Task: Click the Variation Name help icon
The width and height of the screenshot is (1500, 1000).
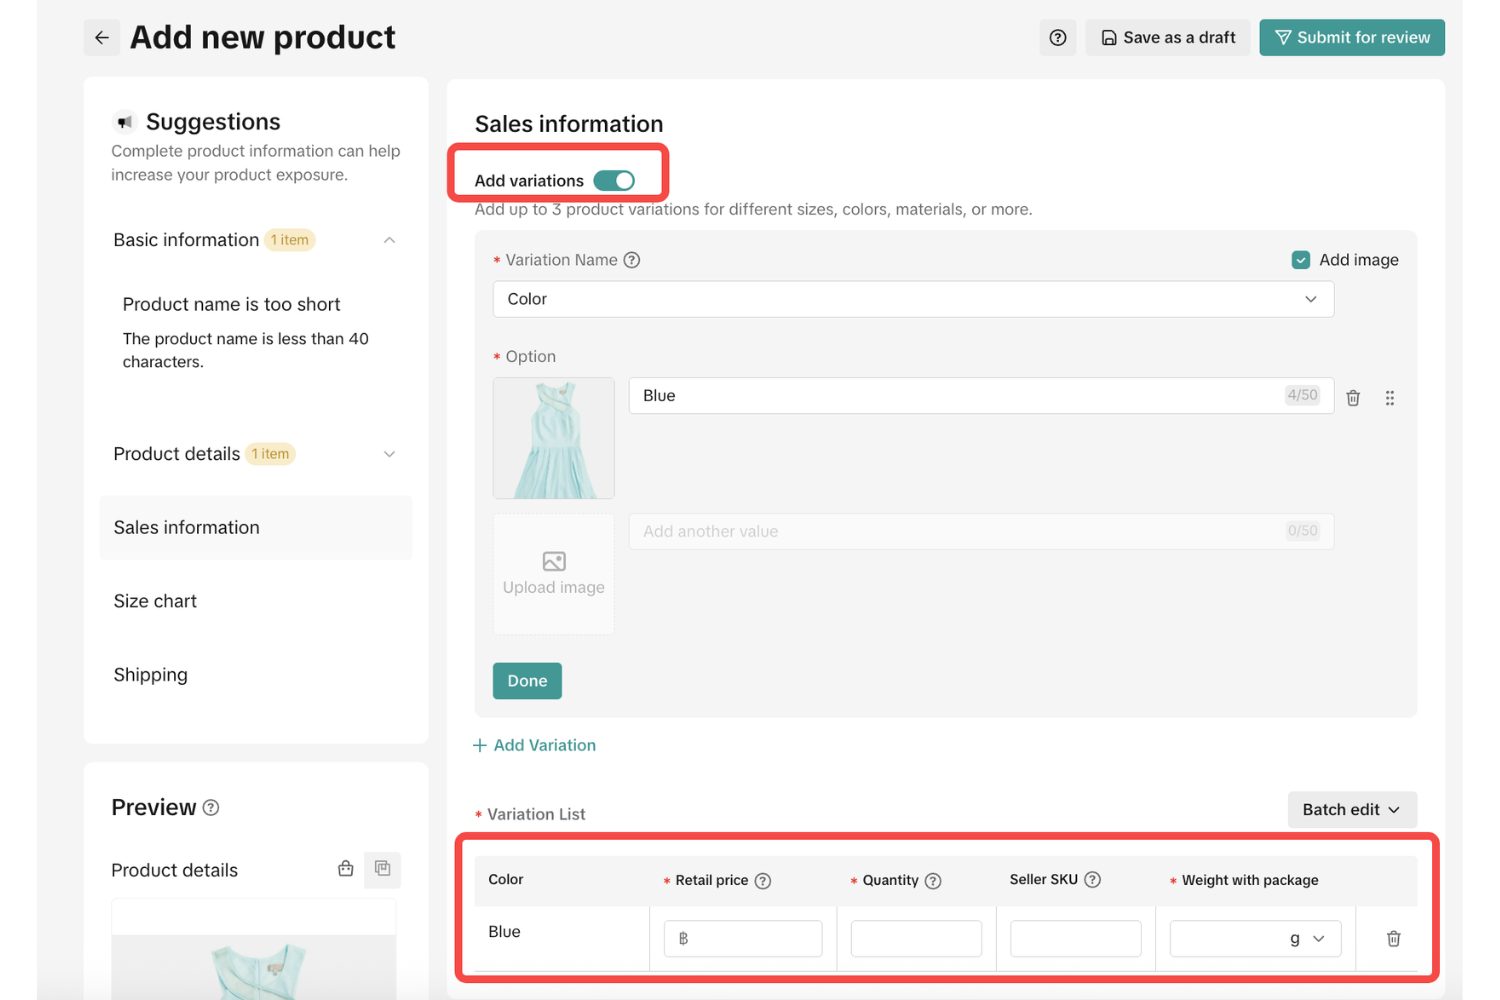Action: point(632,260)
